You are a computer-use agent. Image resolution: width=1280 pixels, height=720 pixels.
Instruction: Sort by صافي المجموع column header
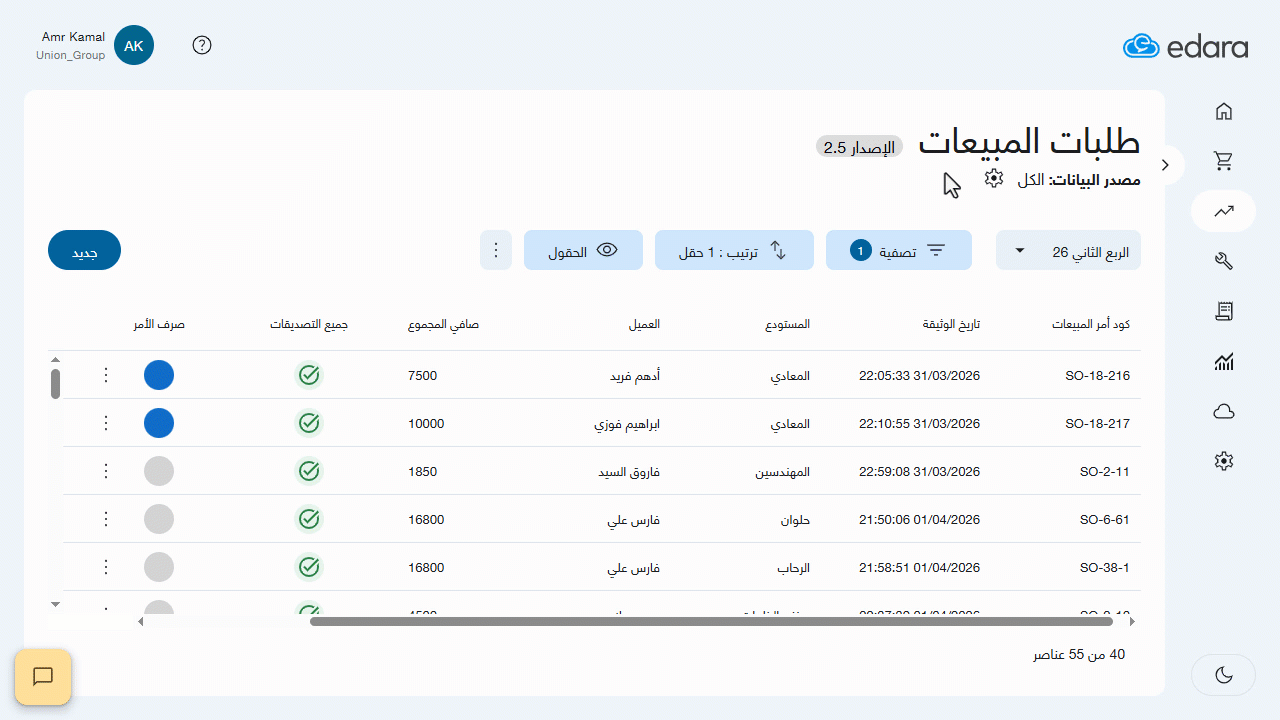[444, 325]
